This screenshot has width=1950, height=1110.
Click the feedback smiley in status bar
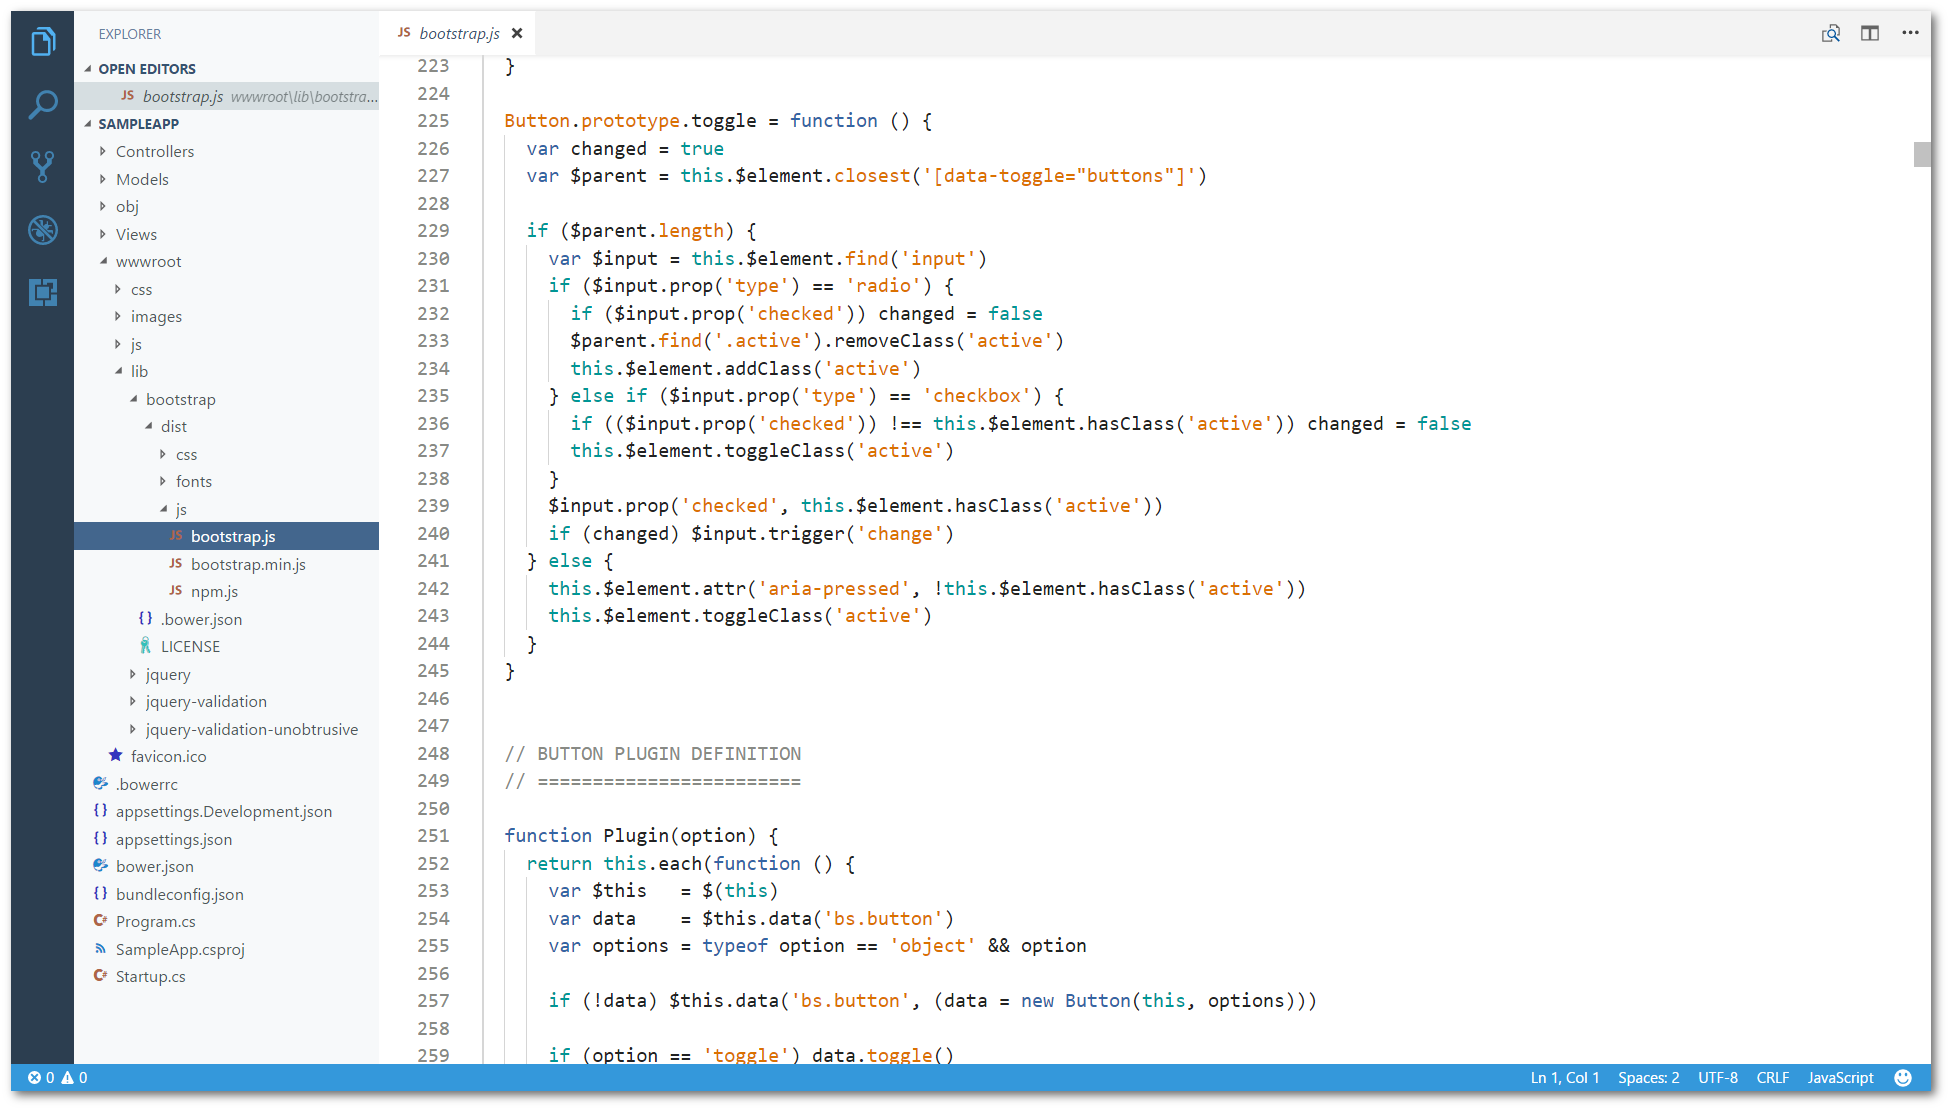click(x=1902, y=1077)
